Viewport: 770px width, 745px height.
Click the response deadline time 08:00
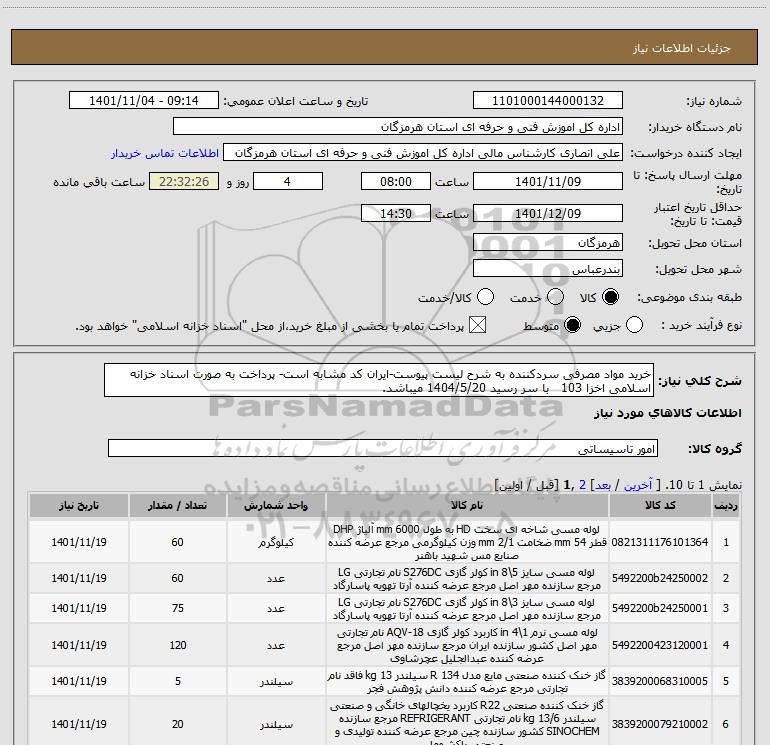pyautogui.click(x=396, y=181)
